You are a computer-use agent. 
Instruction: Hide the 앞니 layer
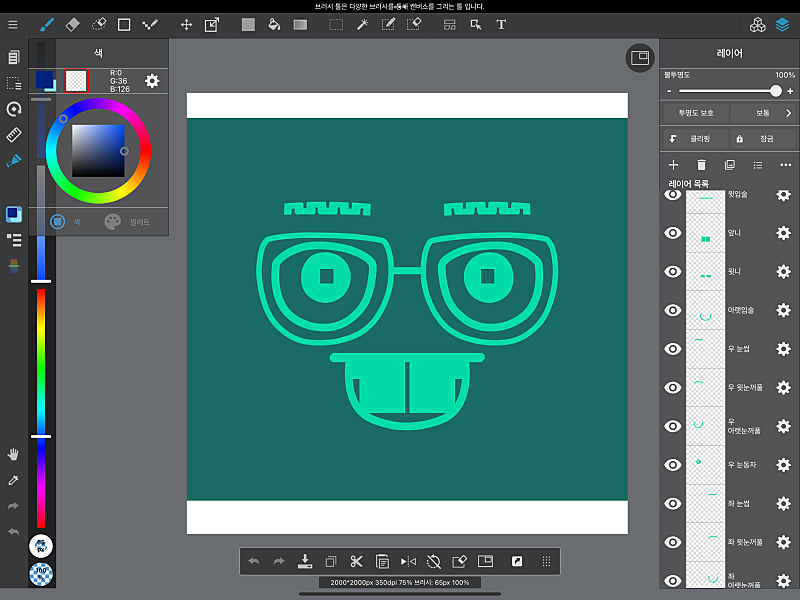click(x=673, y=233)
